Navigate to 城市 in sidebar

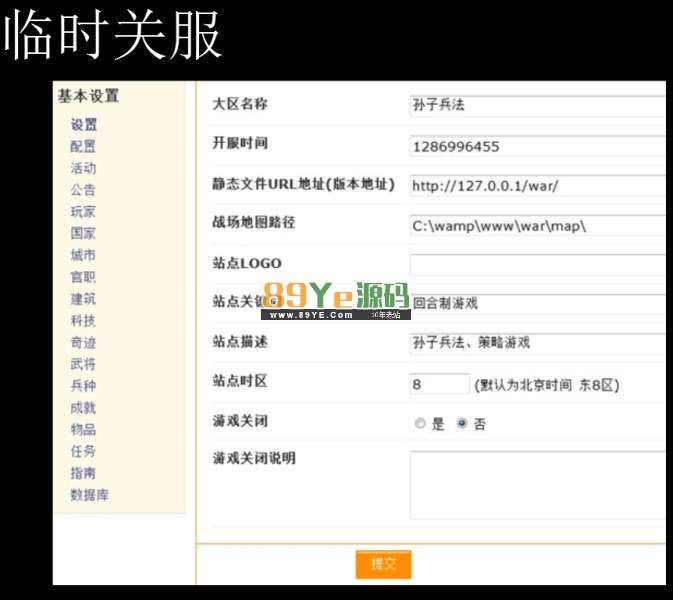(x=83, y=255)
